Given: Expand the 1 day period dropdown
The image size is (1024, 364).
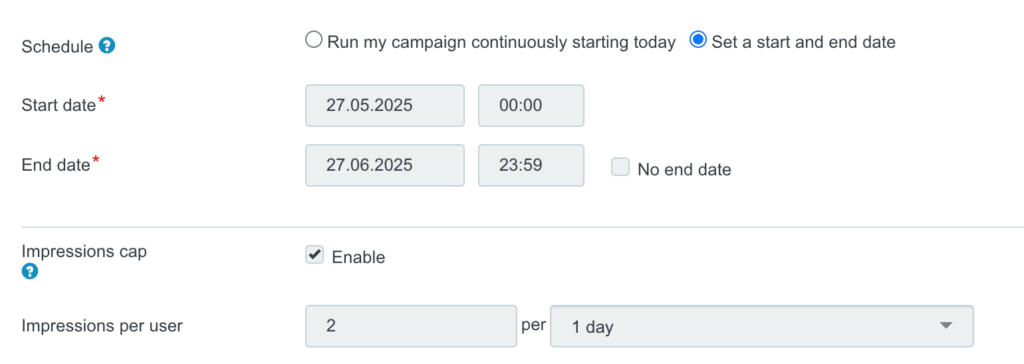Looking at the screenshot, I should tap(761, 326).
